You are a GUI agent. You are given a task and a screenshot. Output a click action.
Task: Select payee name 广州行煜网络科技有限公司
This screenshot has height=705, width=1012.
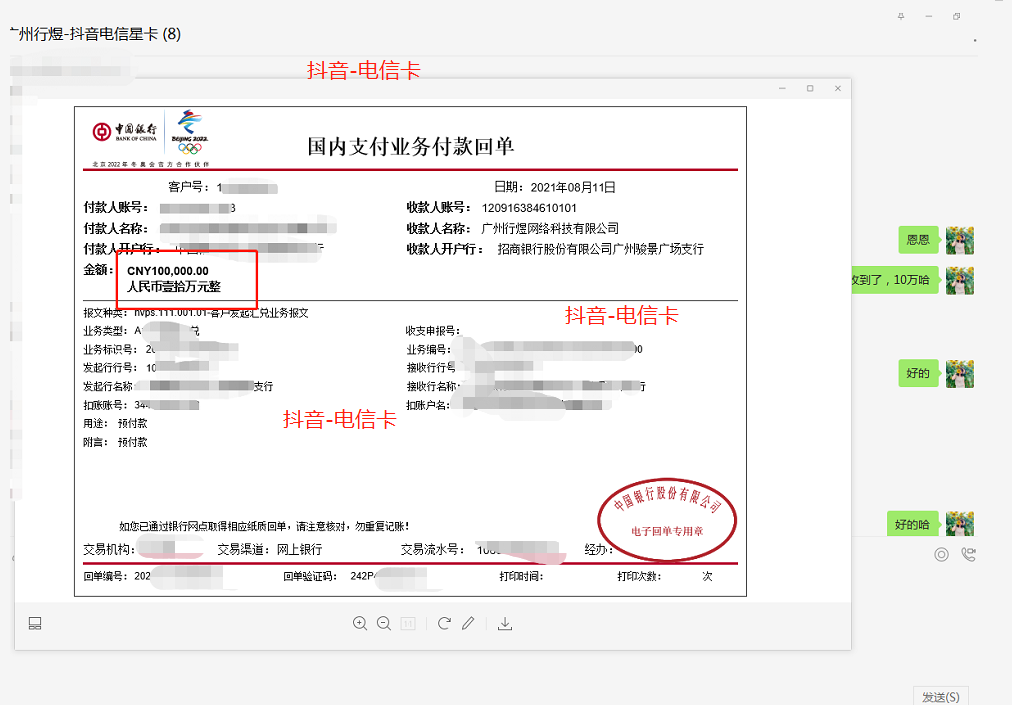click(550, 229)
